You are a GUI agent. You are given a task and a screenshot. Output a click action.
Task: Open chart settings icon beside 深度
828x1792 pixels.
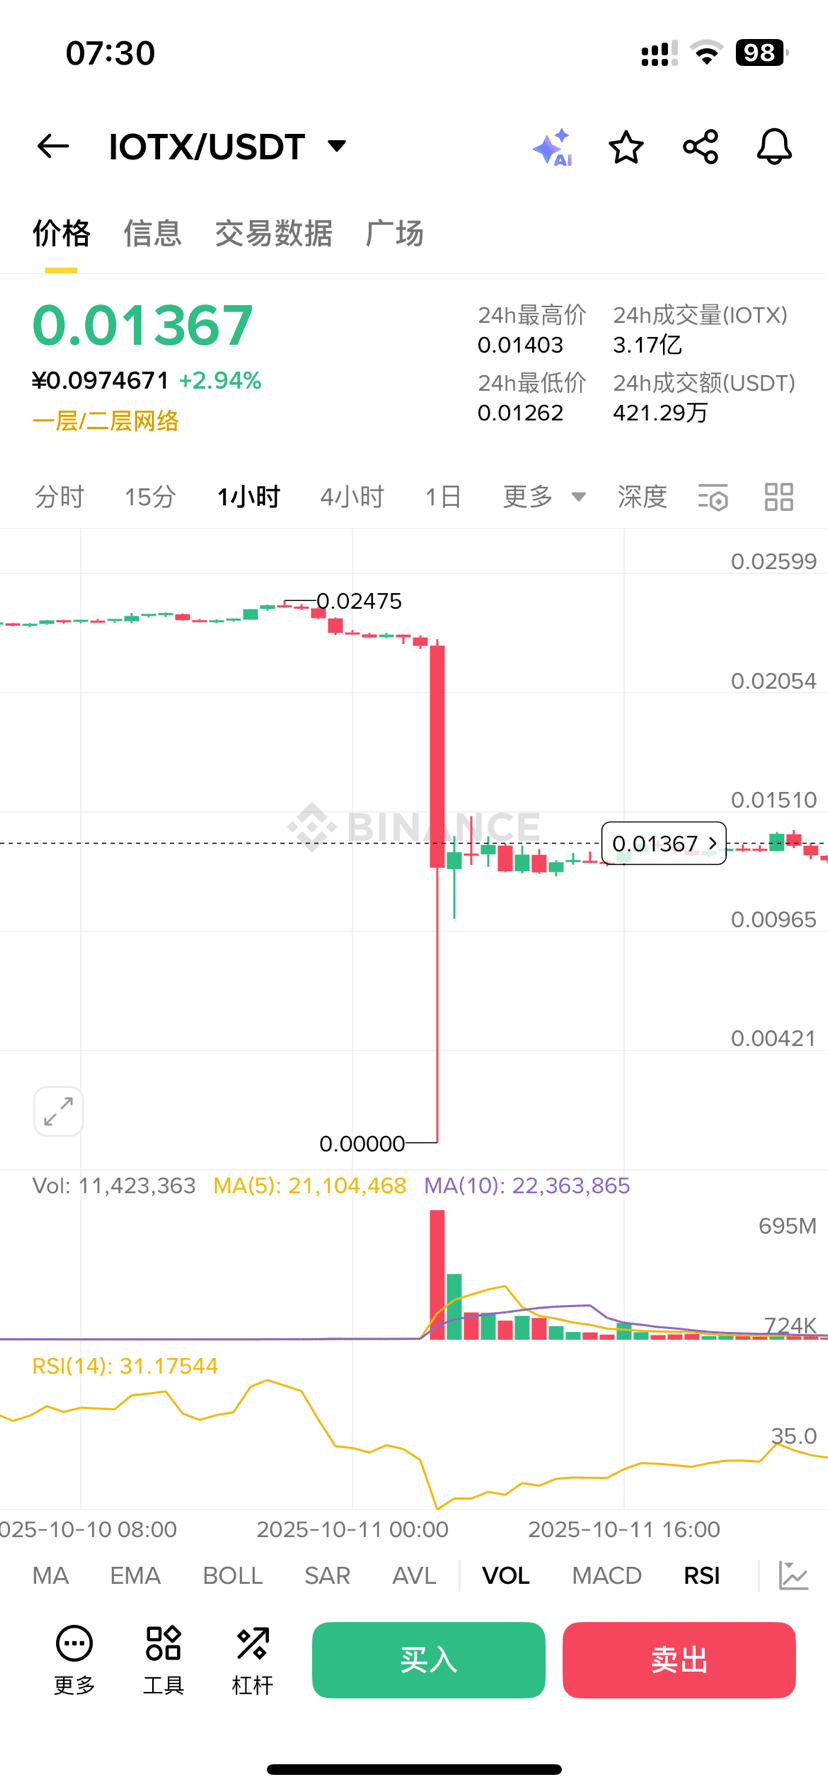pyautogui.click(x=713, y=497)
